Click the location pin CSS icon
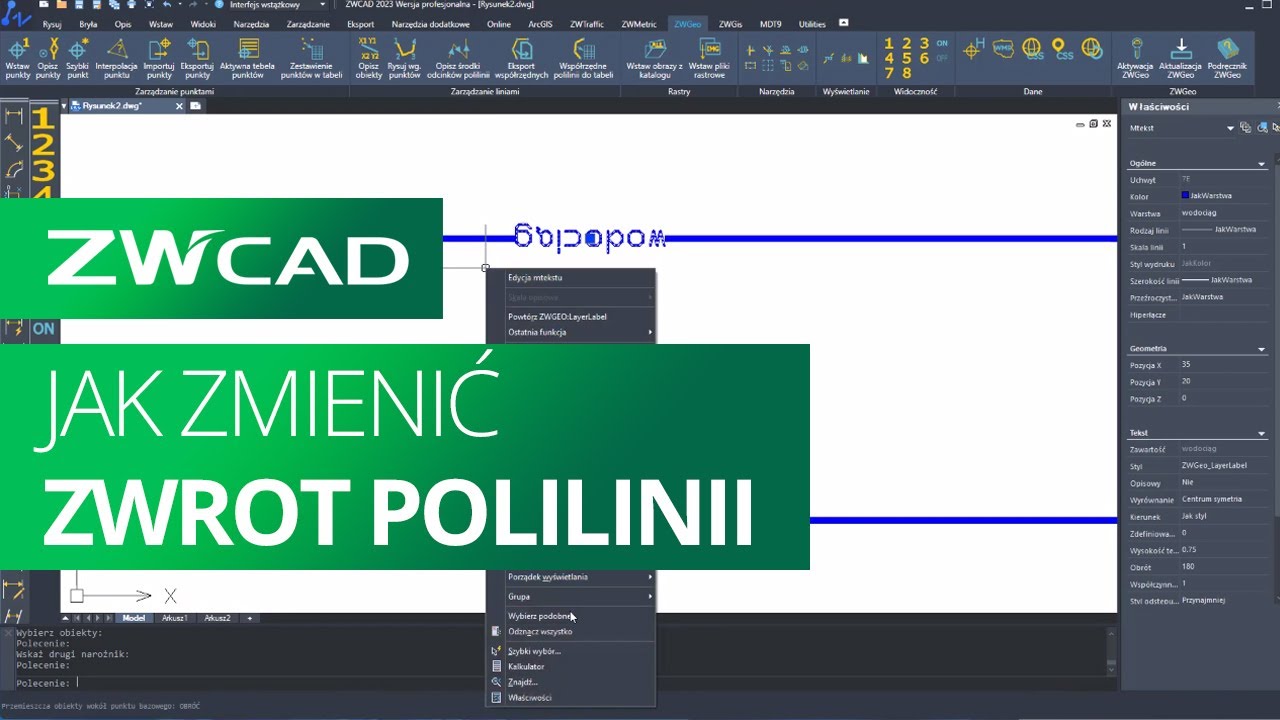The image size is (1280, 720). [x=1062, y=48]
